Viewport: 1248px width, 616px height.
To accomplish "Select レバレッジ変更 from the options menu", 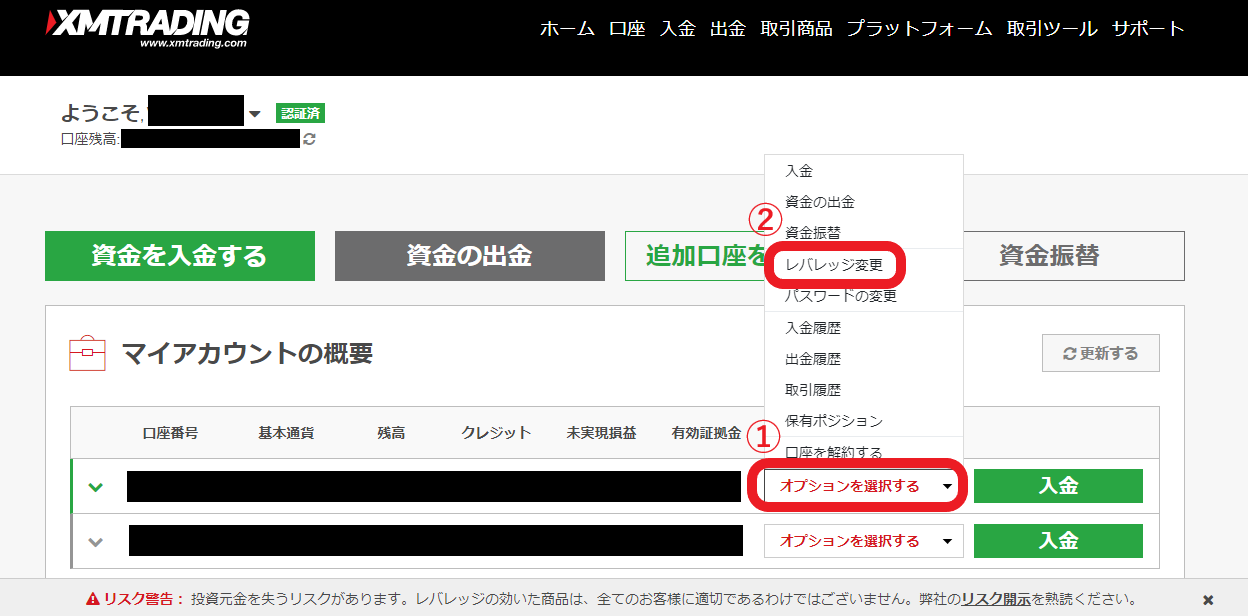I will click(833, 266).
